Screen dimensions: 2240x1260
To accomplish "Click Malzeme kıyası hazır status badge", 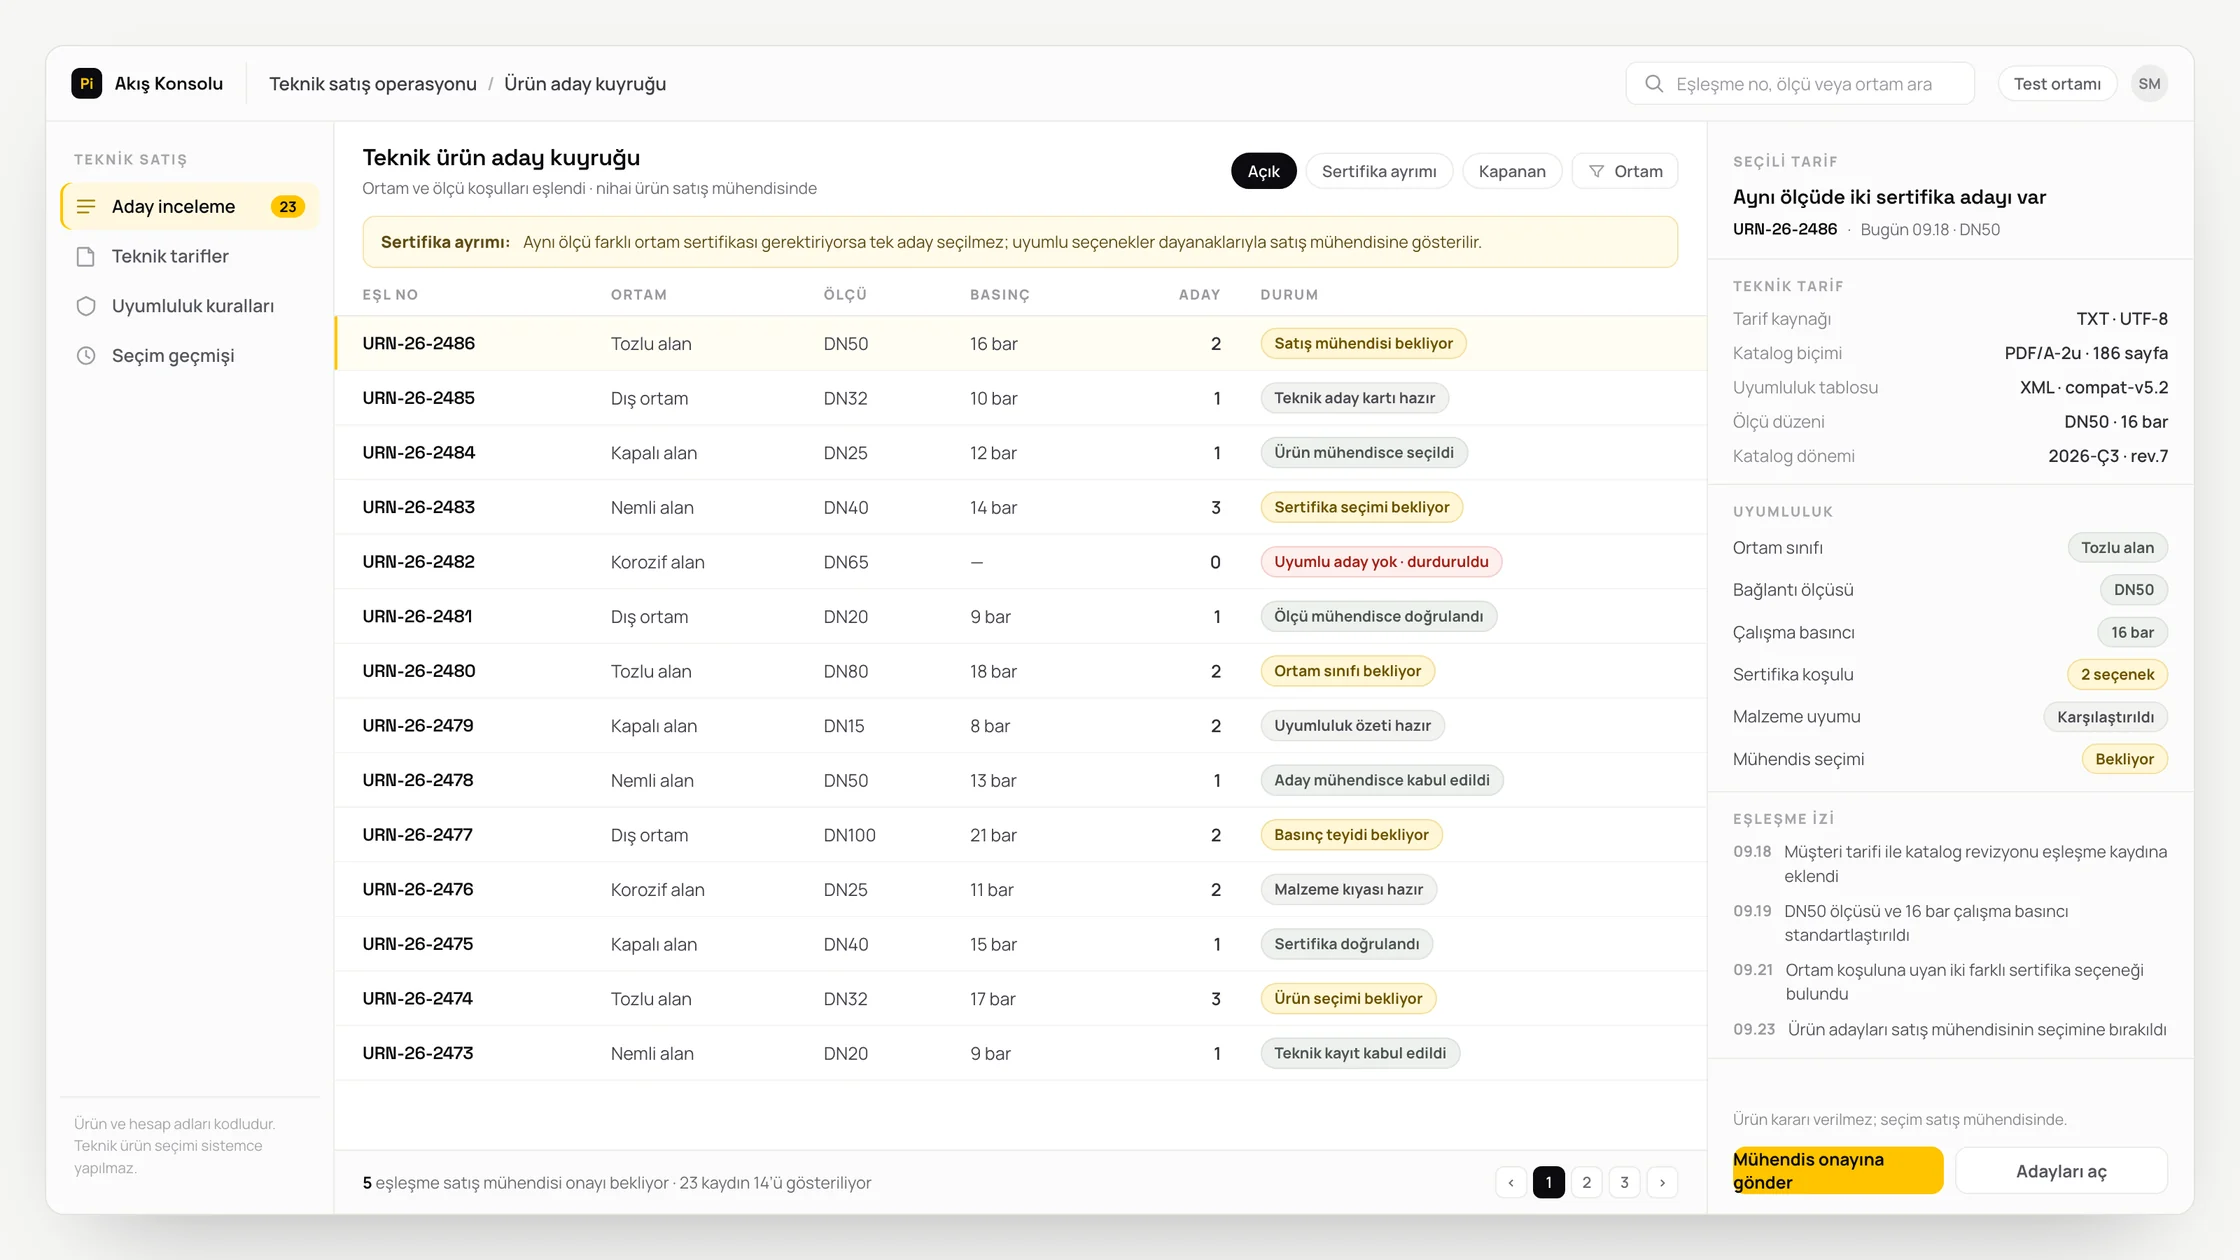I will 1348,889.
